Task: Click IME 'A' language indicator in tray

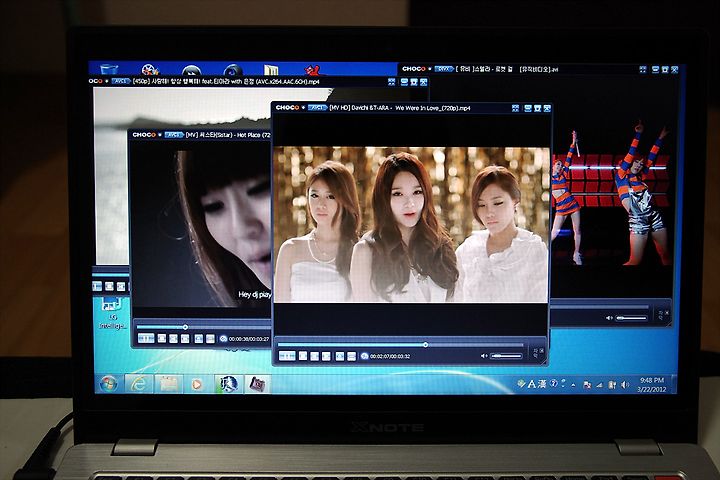Action: 532,384
